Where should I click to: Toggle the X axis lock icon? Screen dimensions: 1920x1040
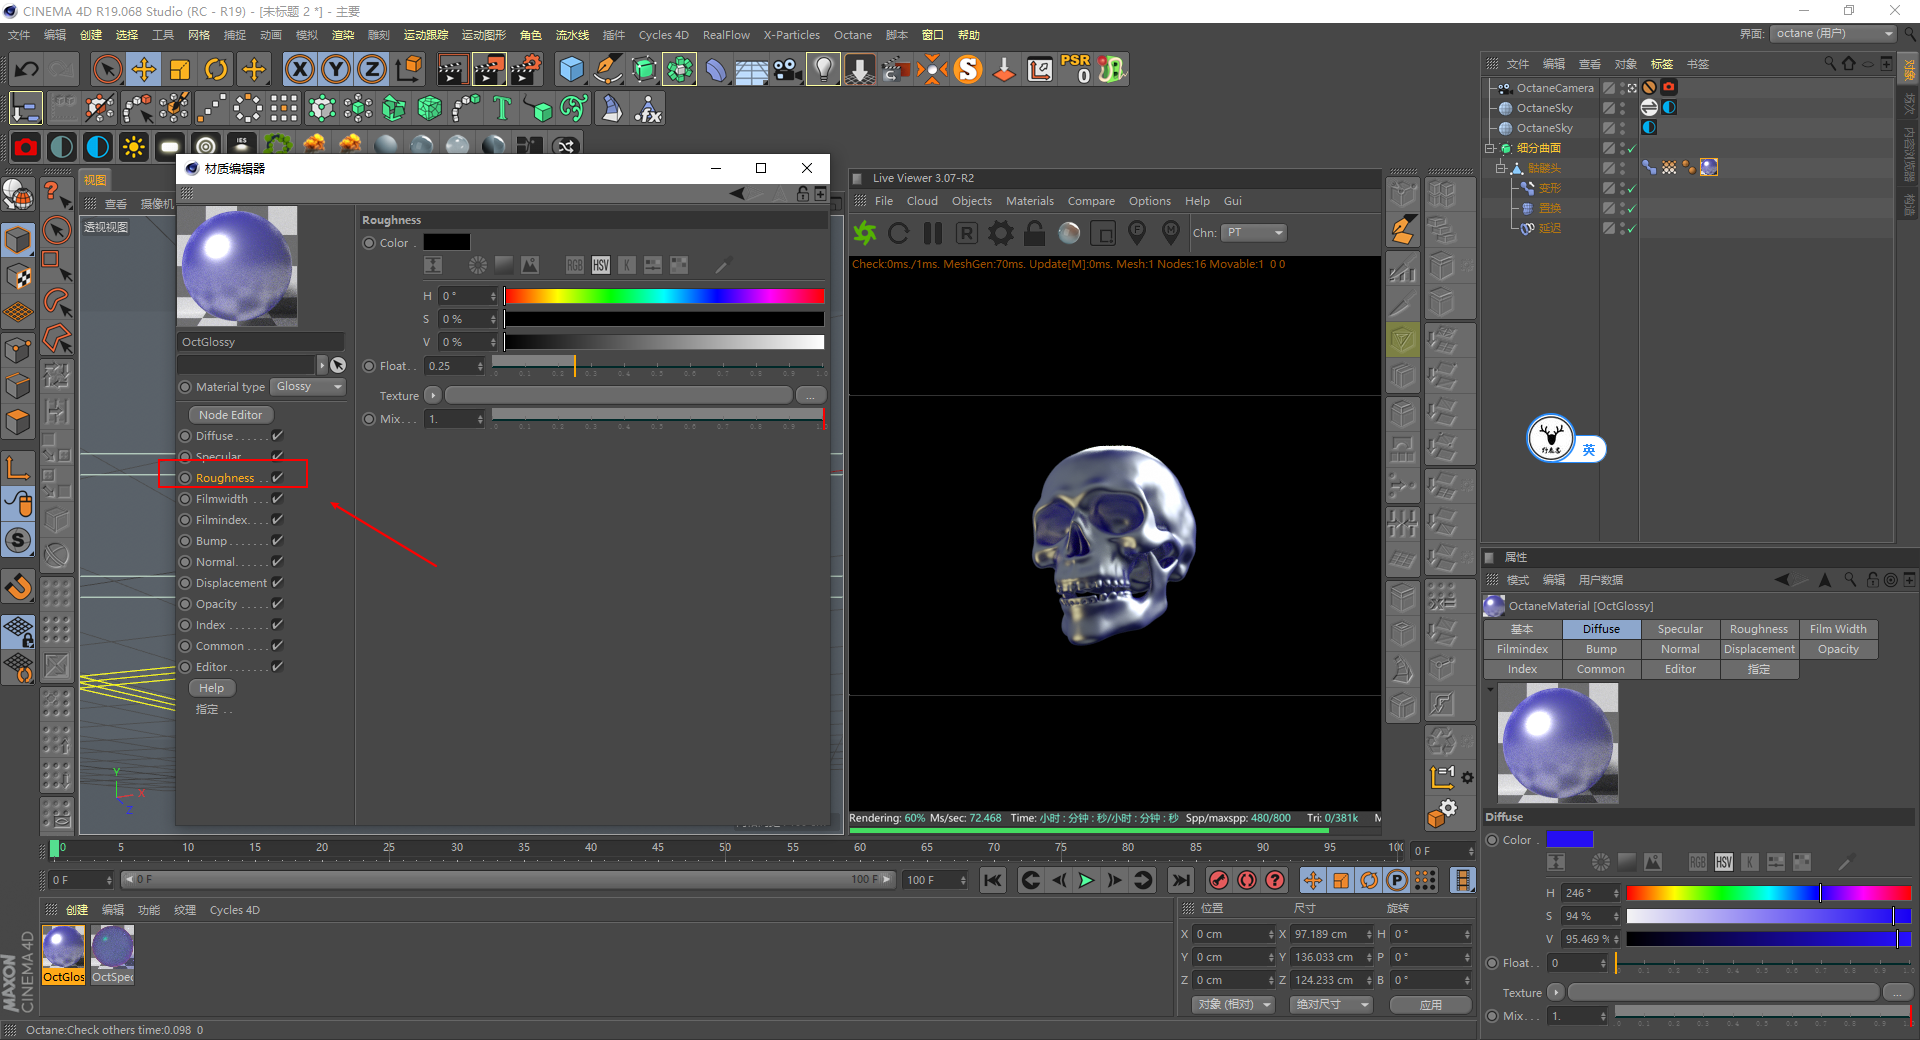(x=299, y=69)
